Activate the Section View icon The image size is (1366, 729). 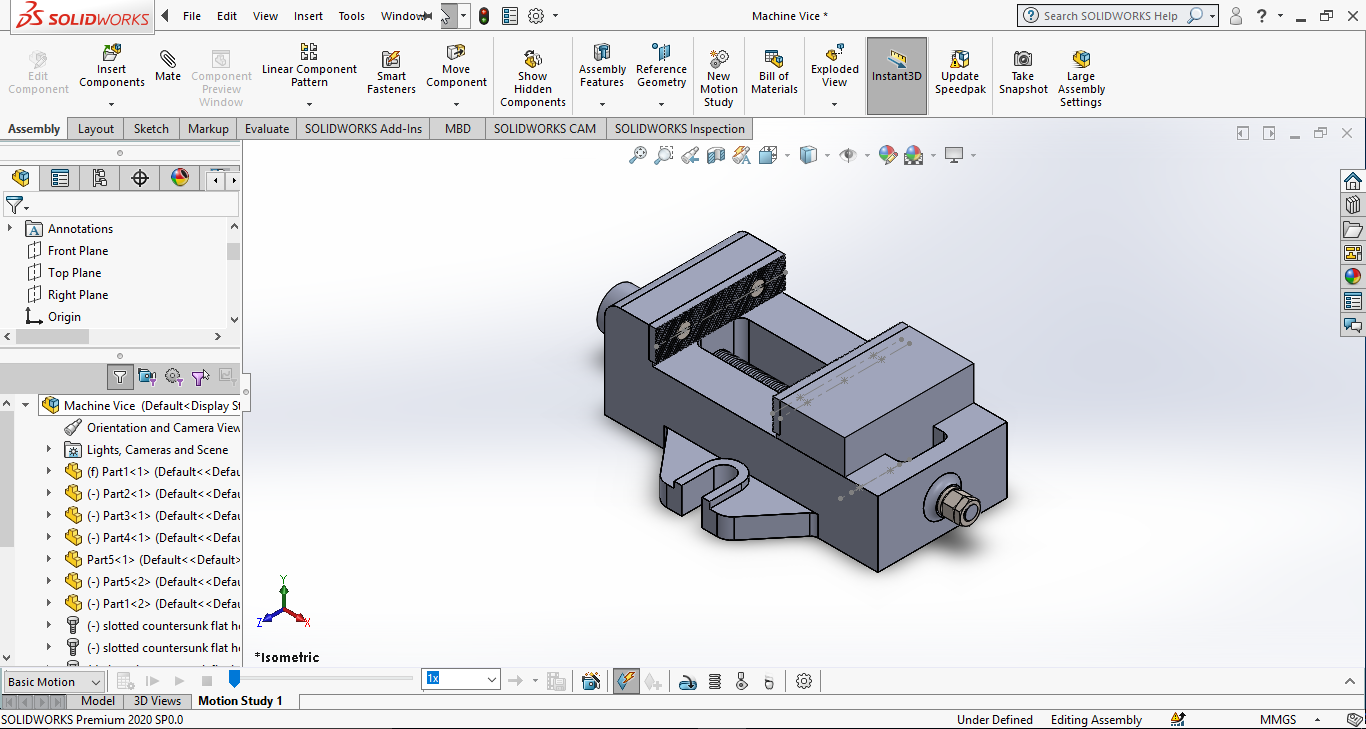(715, 155)
